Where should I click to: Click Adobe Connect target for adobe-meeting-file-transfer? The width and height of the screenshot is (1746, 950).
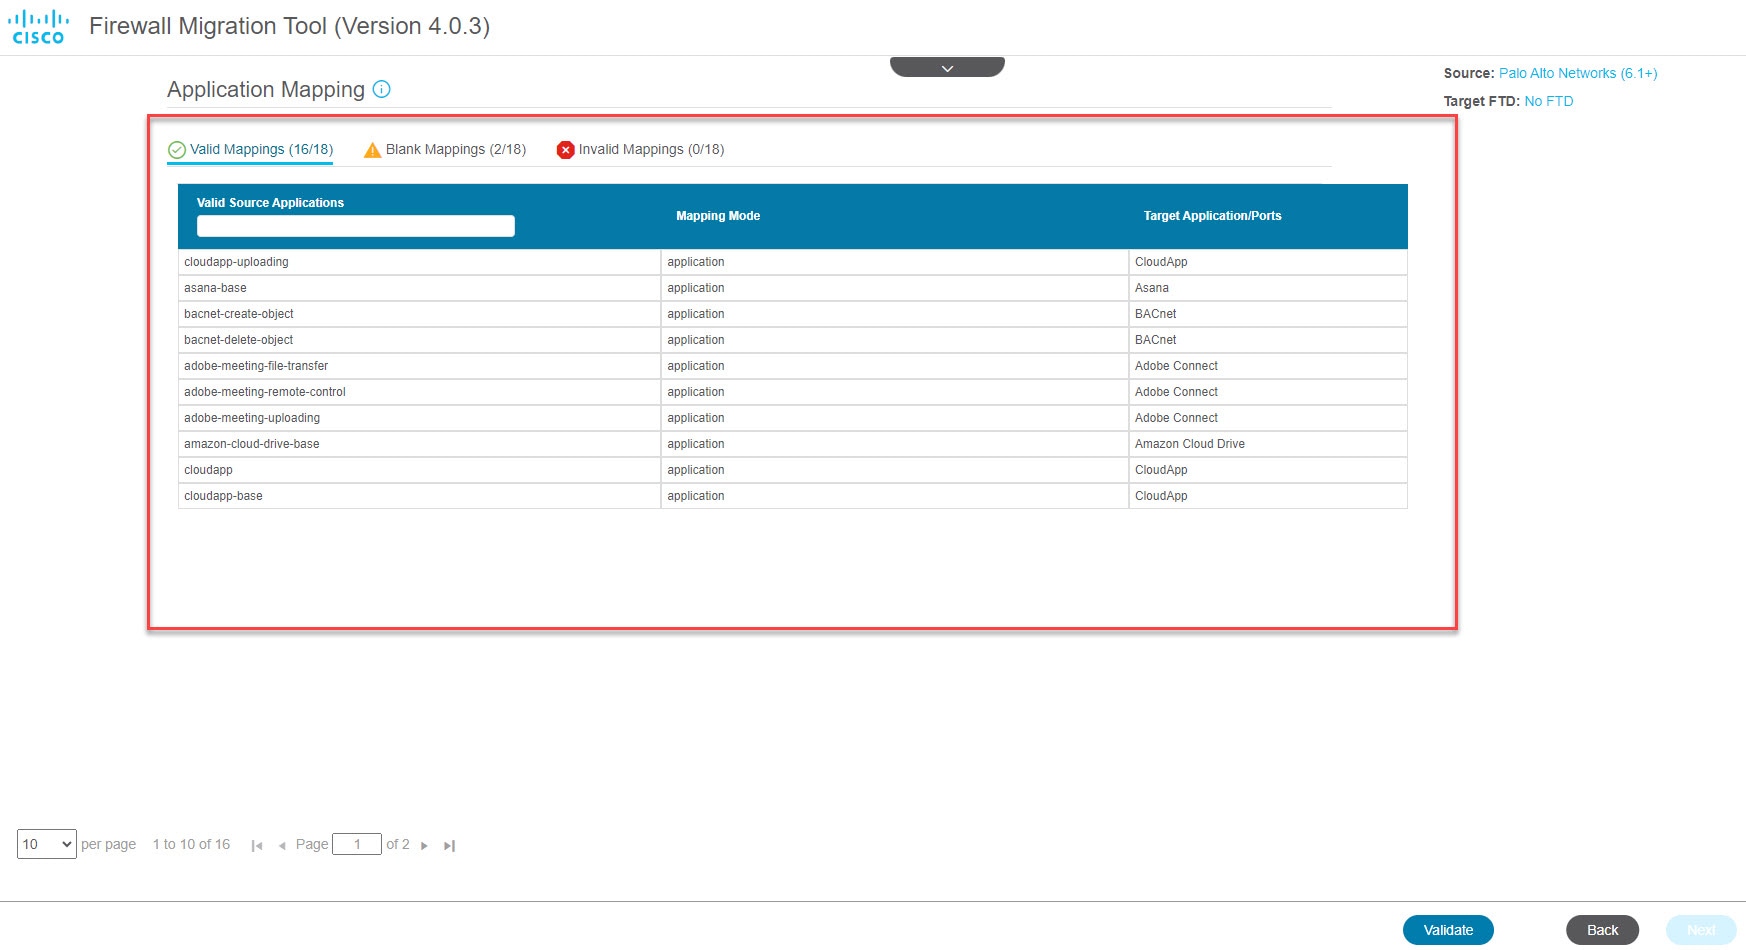coord(1268,366)
